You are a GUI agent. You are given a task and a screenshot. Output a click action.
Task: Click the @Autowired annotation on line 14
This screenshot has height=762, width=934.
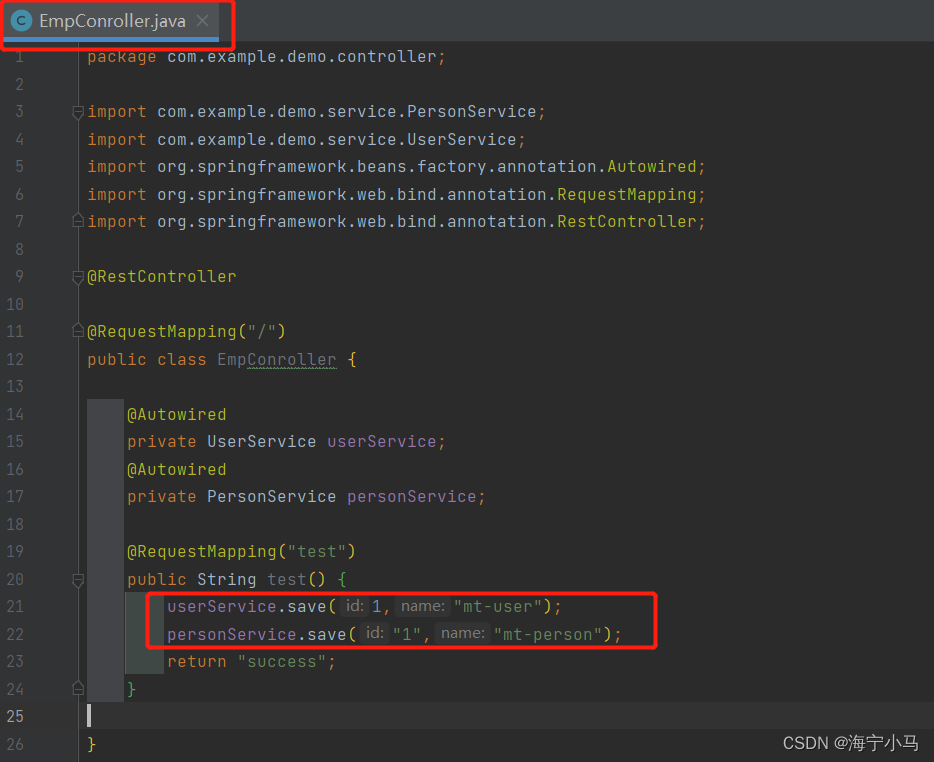coord(177,415)
